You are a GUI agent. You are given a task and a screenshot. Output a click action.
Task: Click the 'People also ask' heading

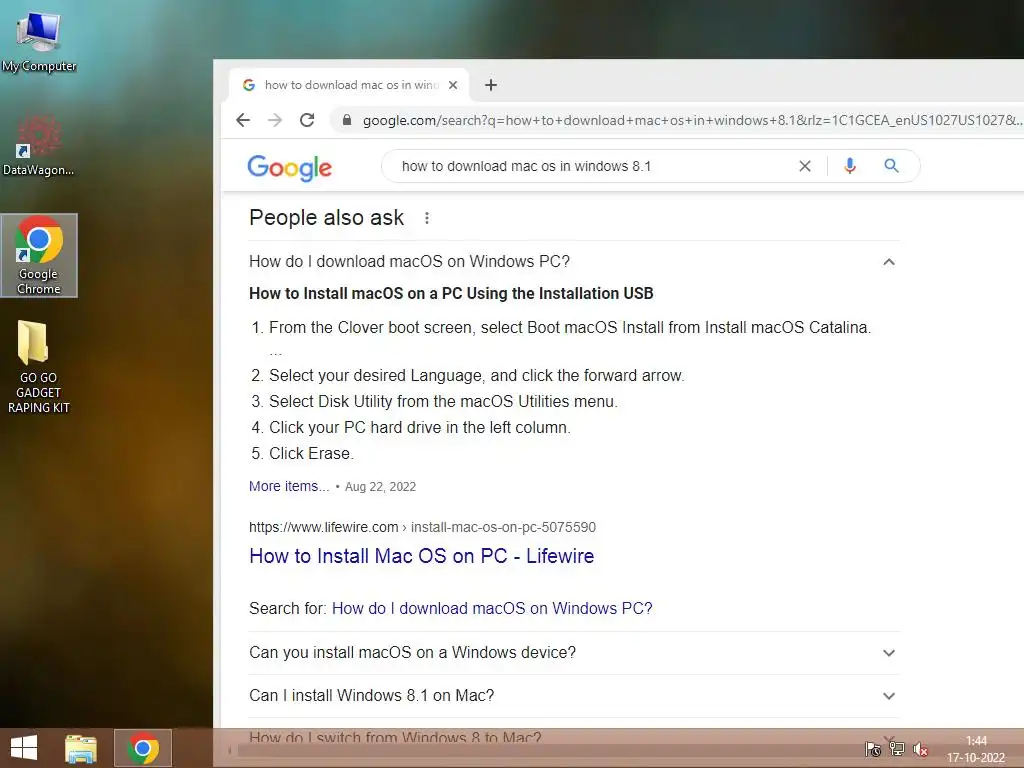327,217
